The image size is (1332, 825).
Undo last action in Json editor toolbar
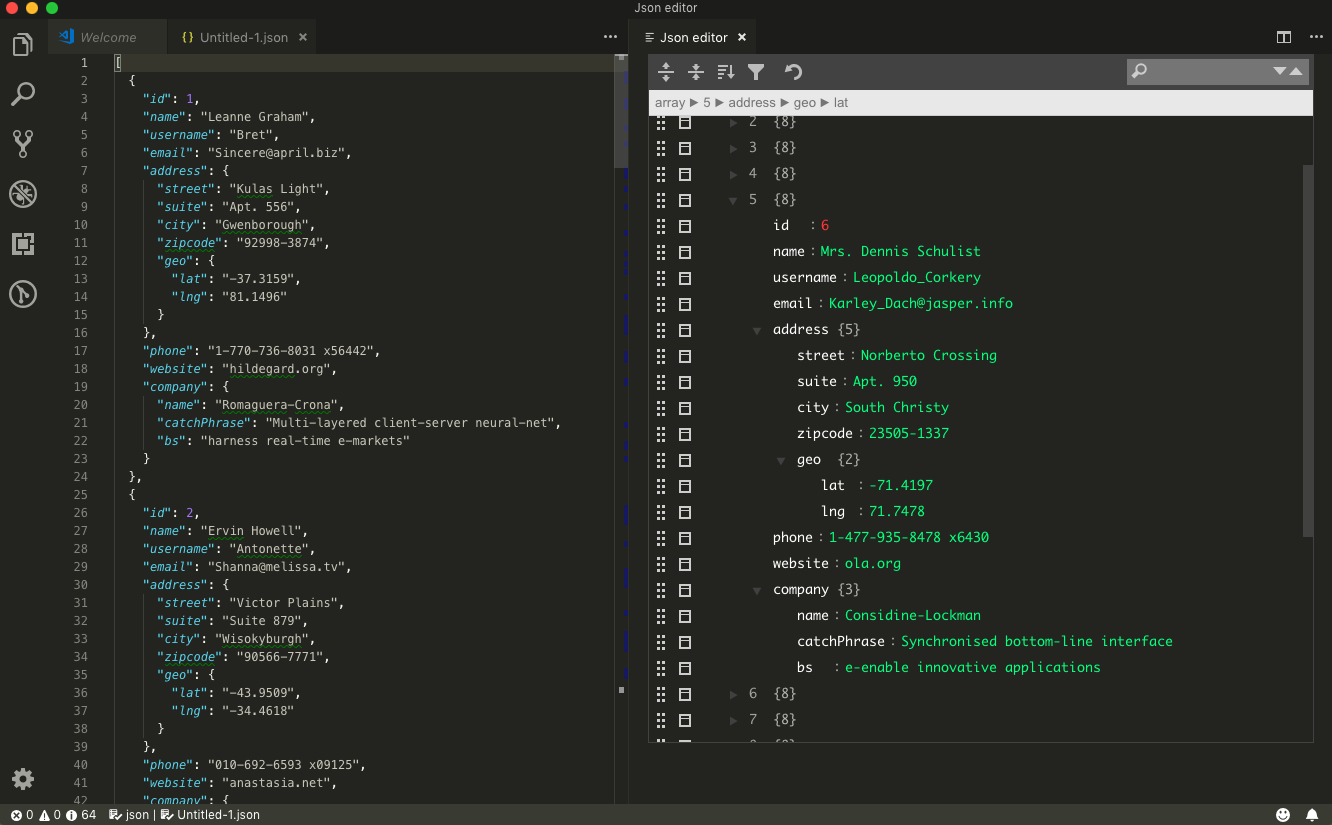pyautogui.click(x=793, y=72)
